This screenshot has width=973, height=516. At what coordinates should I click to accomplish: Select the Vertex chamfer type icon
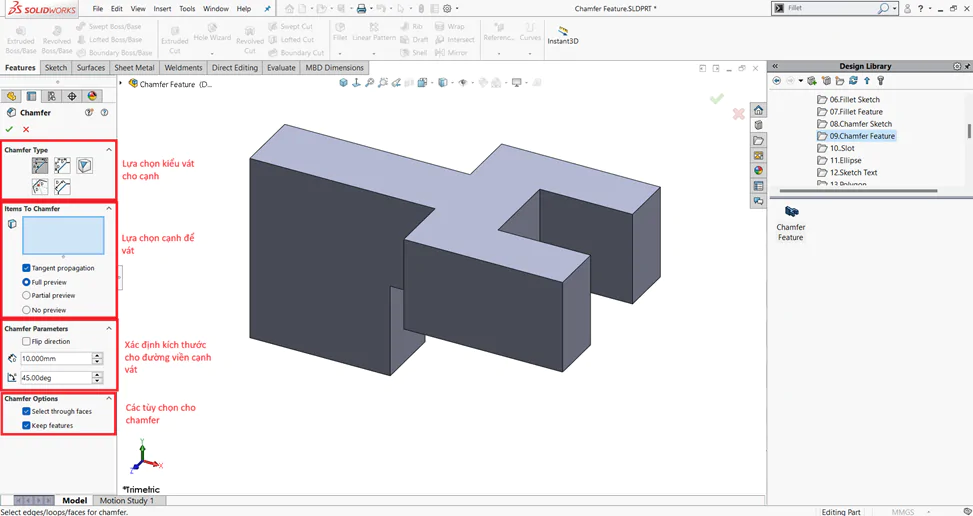coord(85,166)
